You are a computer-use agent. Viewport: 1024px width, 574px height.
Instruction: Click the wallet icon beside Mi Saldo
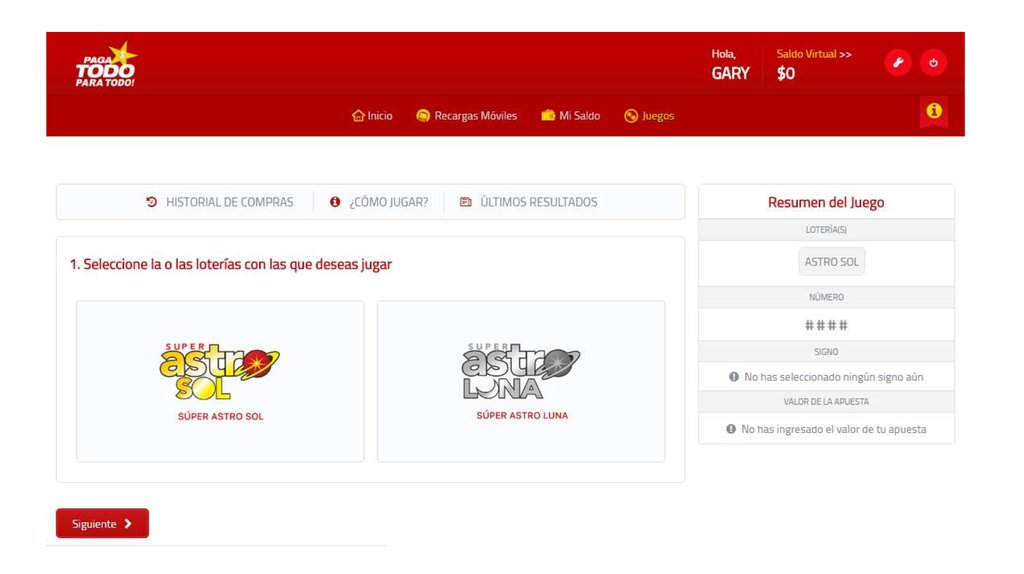tap(548, 116)
